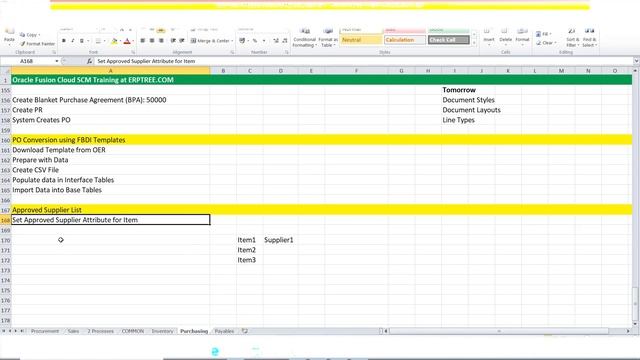
Task: Click the horizontal scrollbar right arrow
Action: pyautogui.click(x=628, y=331)
